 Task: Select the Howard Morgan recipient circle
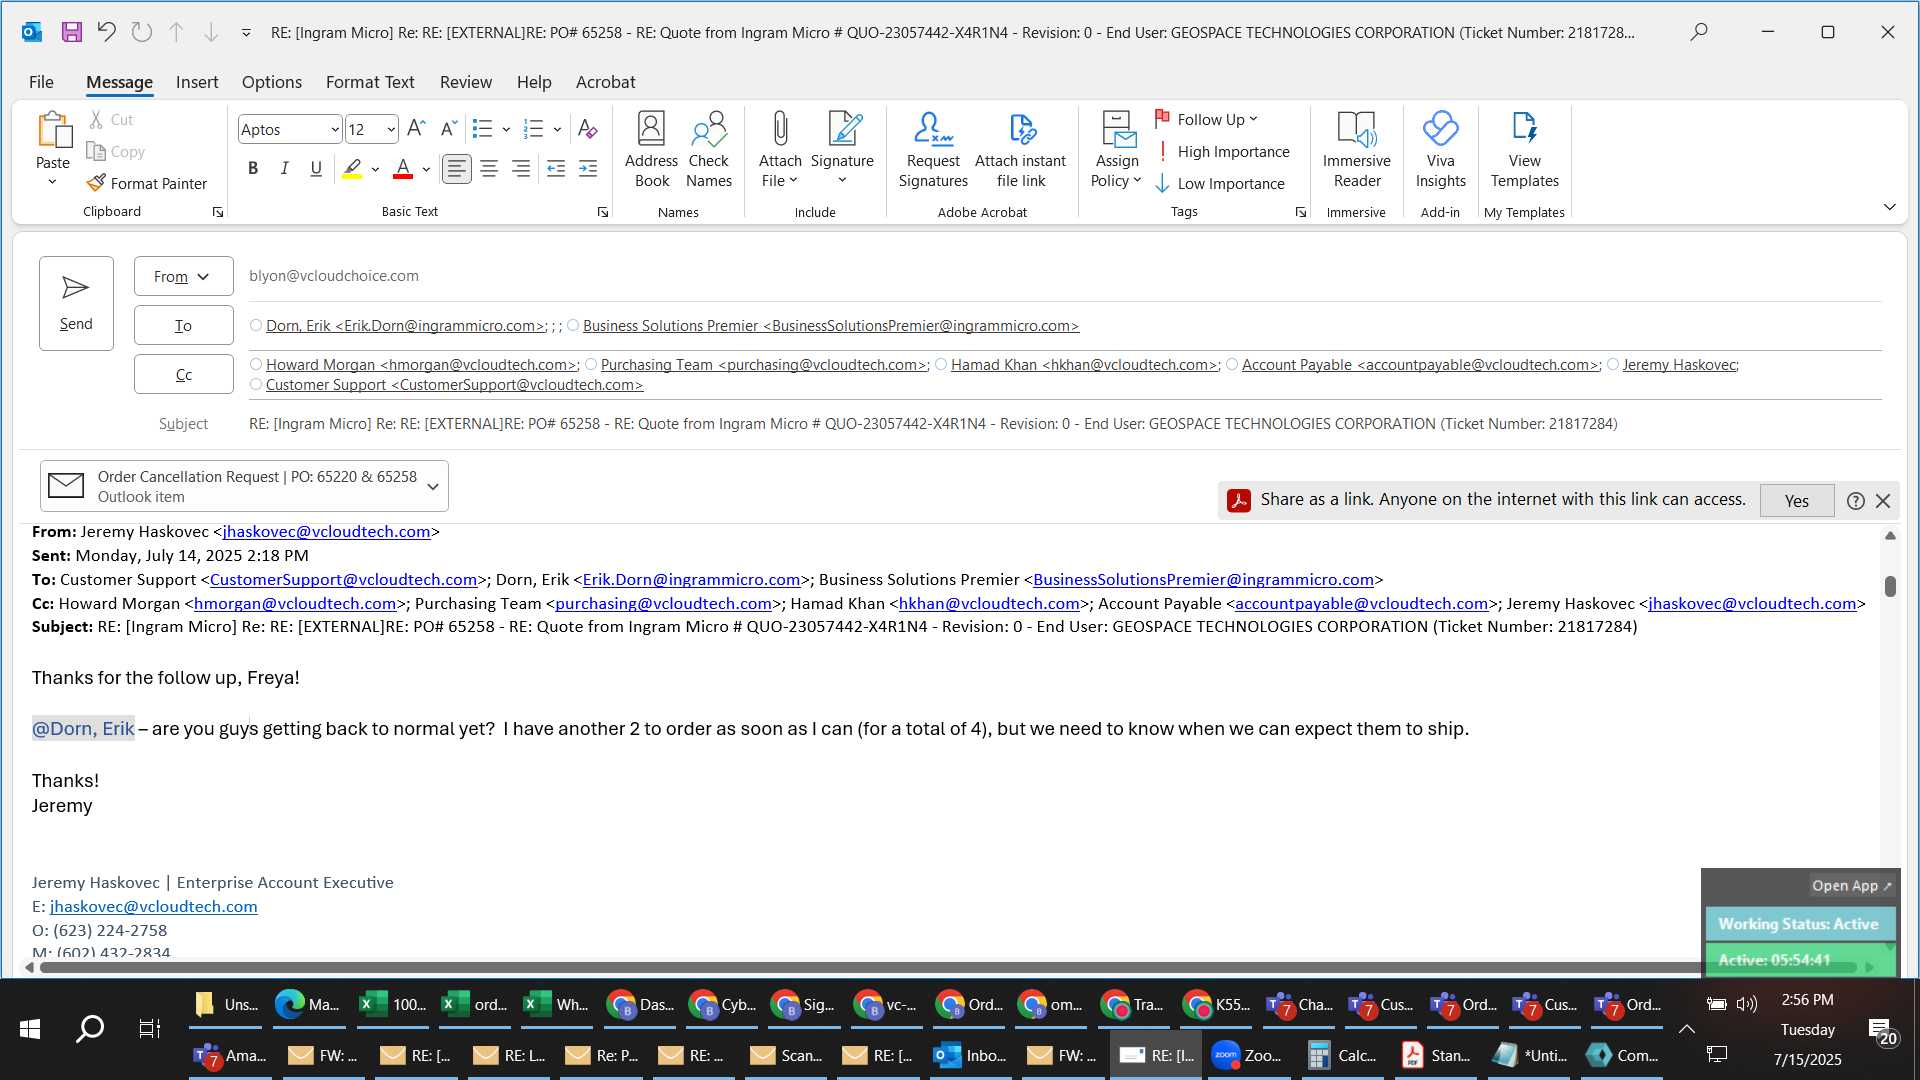(256, 364)
